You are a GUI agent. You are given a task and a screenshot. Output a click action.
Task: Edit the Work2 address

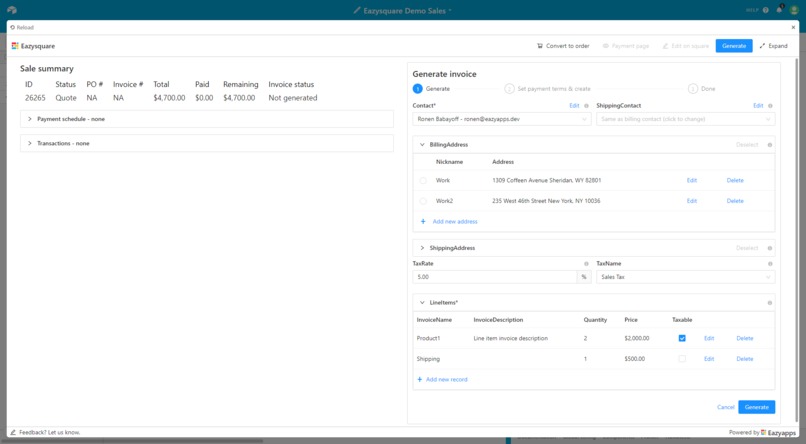click(x=691, y=201)
